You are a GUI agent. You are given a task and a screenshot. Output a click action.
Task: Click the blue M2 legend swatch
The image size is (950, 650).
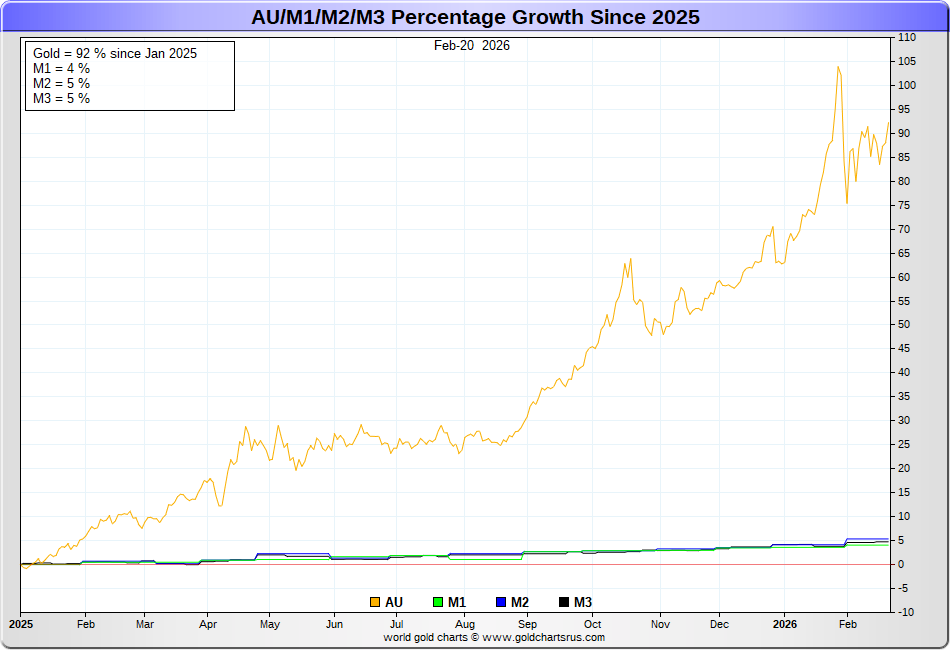tap(501, 602)
